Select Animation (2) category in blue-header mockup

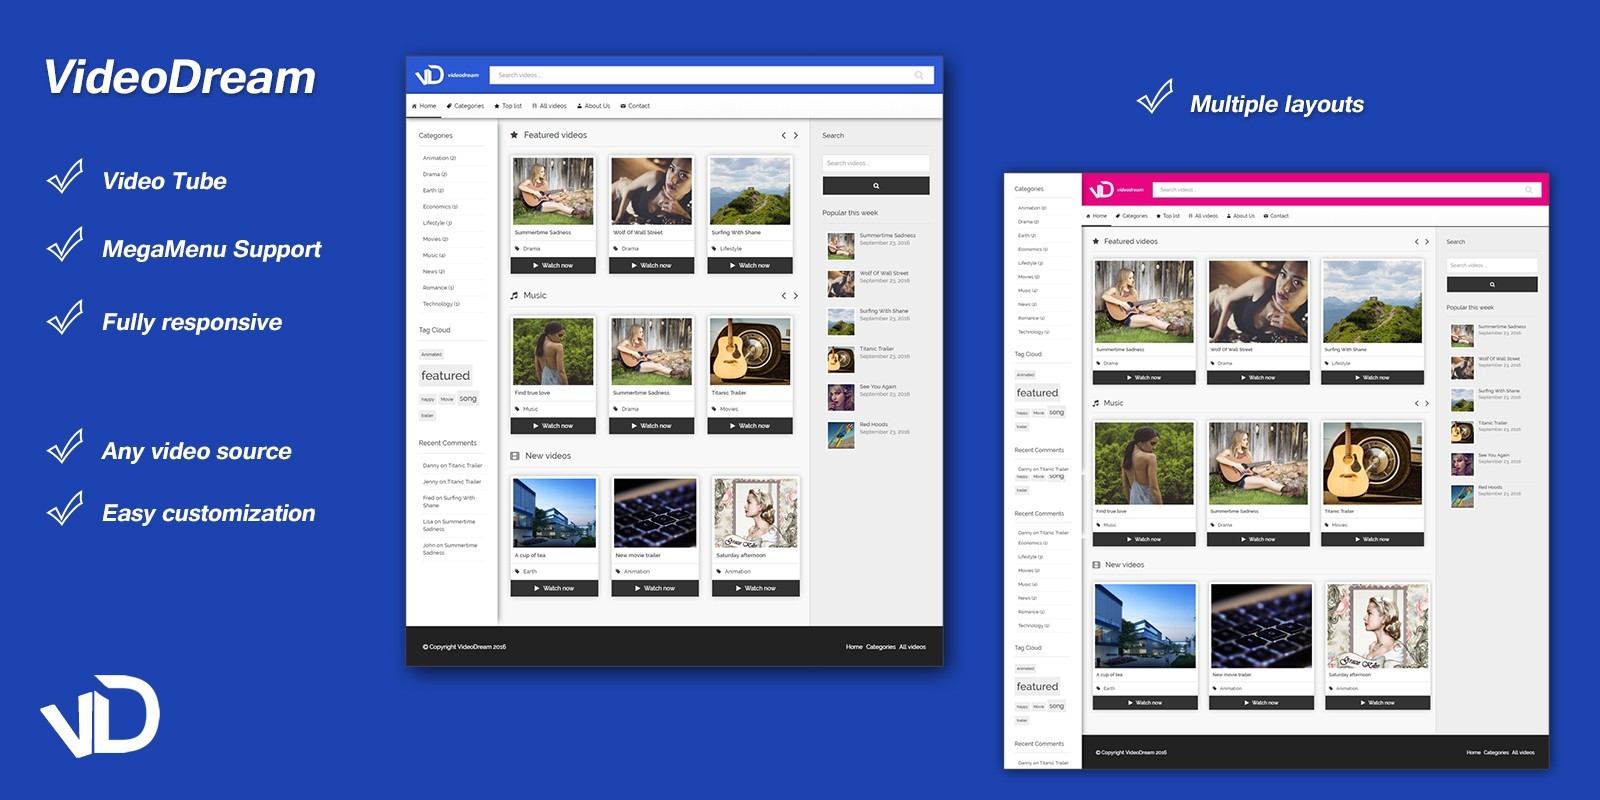[x=439, y=158]
